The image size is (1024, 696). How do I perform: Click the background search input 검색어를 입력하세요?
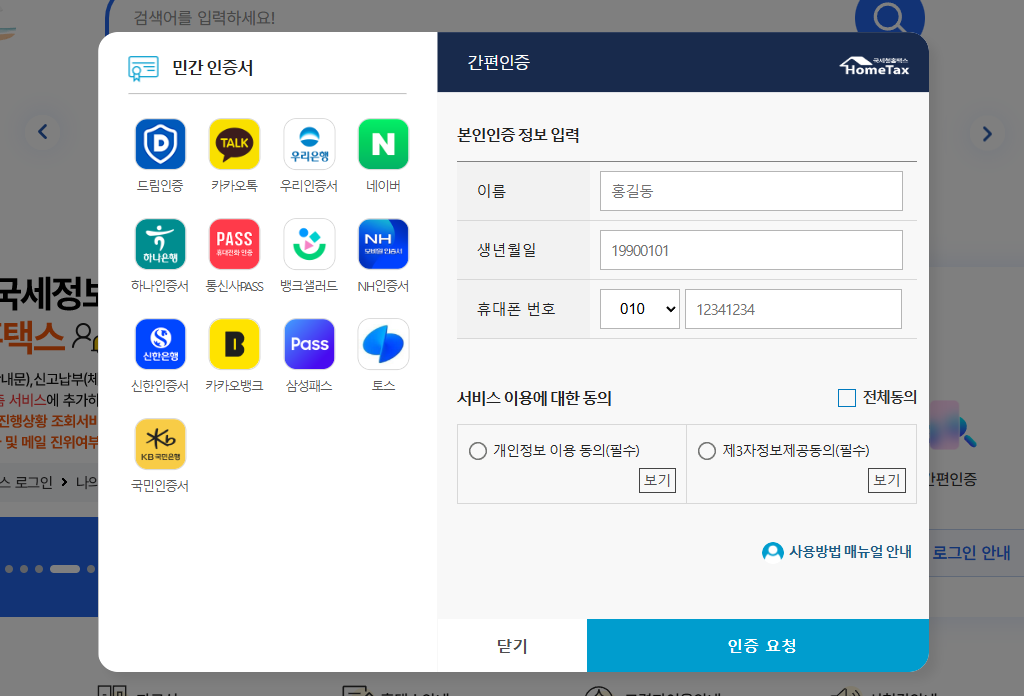point(480,18)
